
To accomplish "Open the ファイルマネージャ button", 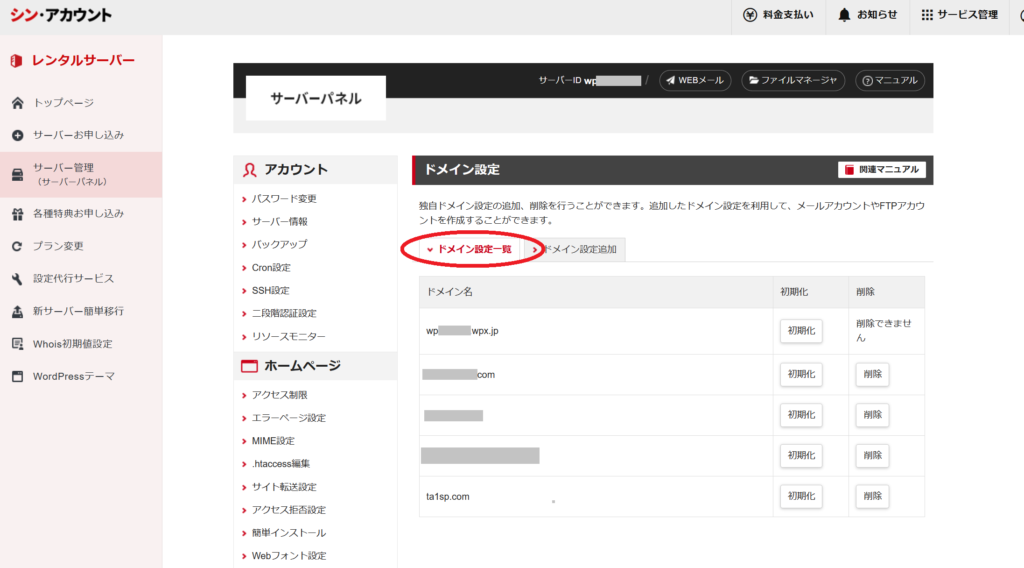I will coord(793,80).
